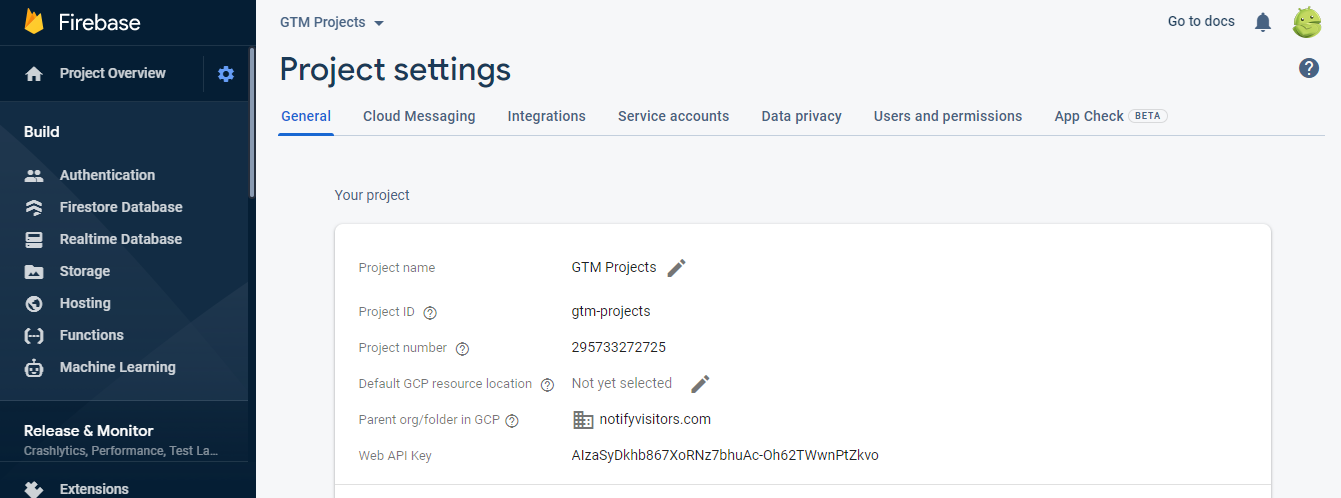Open Machine Learning in the sidebar

[x=118, y=367]
